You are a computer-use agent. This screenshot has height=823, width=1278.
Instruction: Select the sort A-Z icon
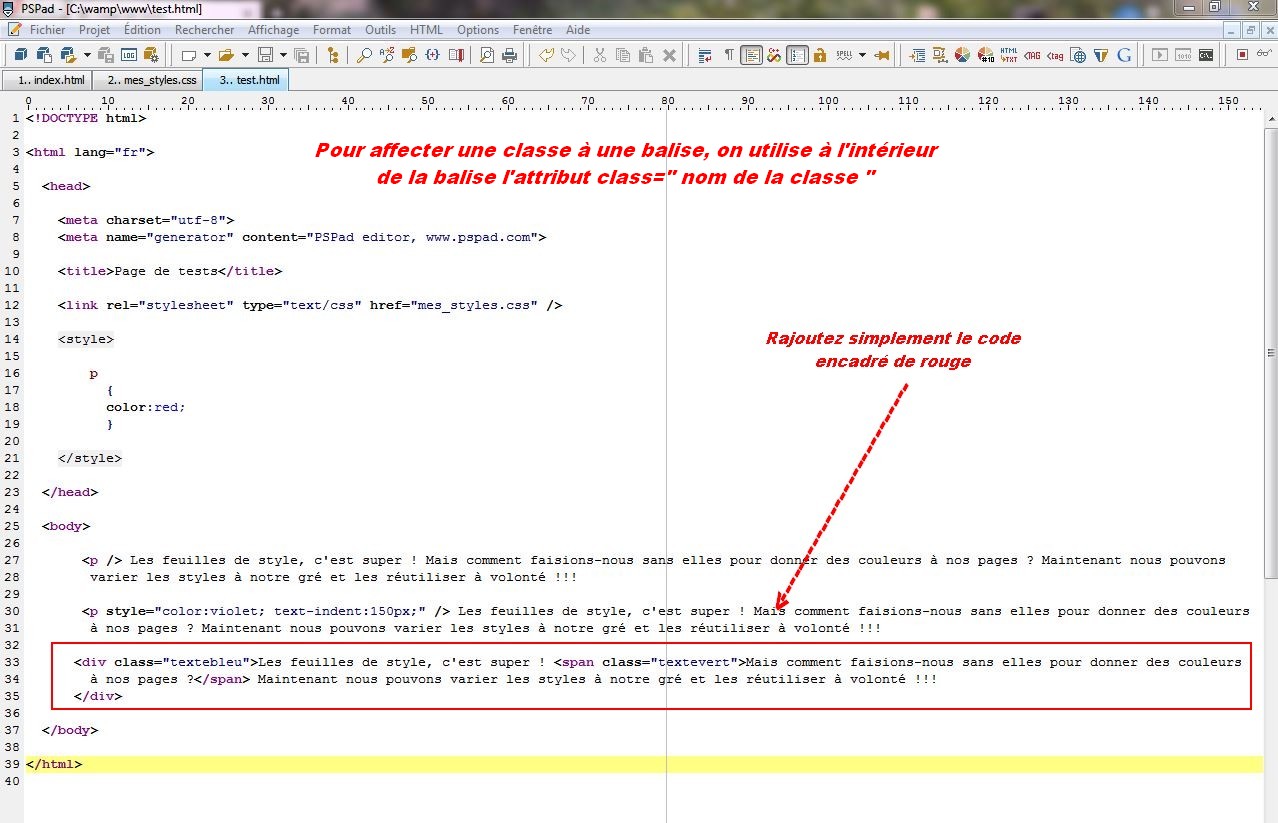coord(386,55)
